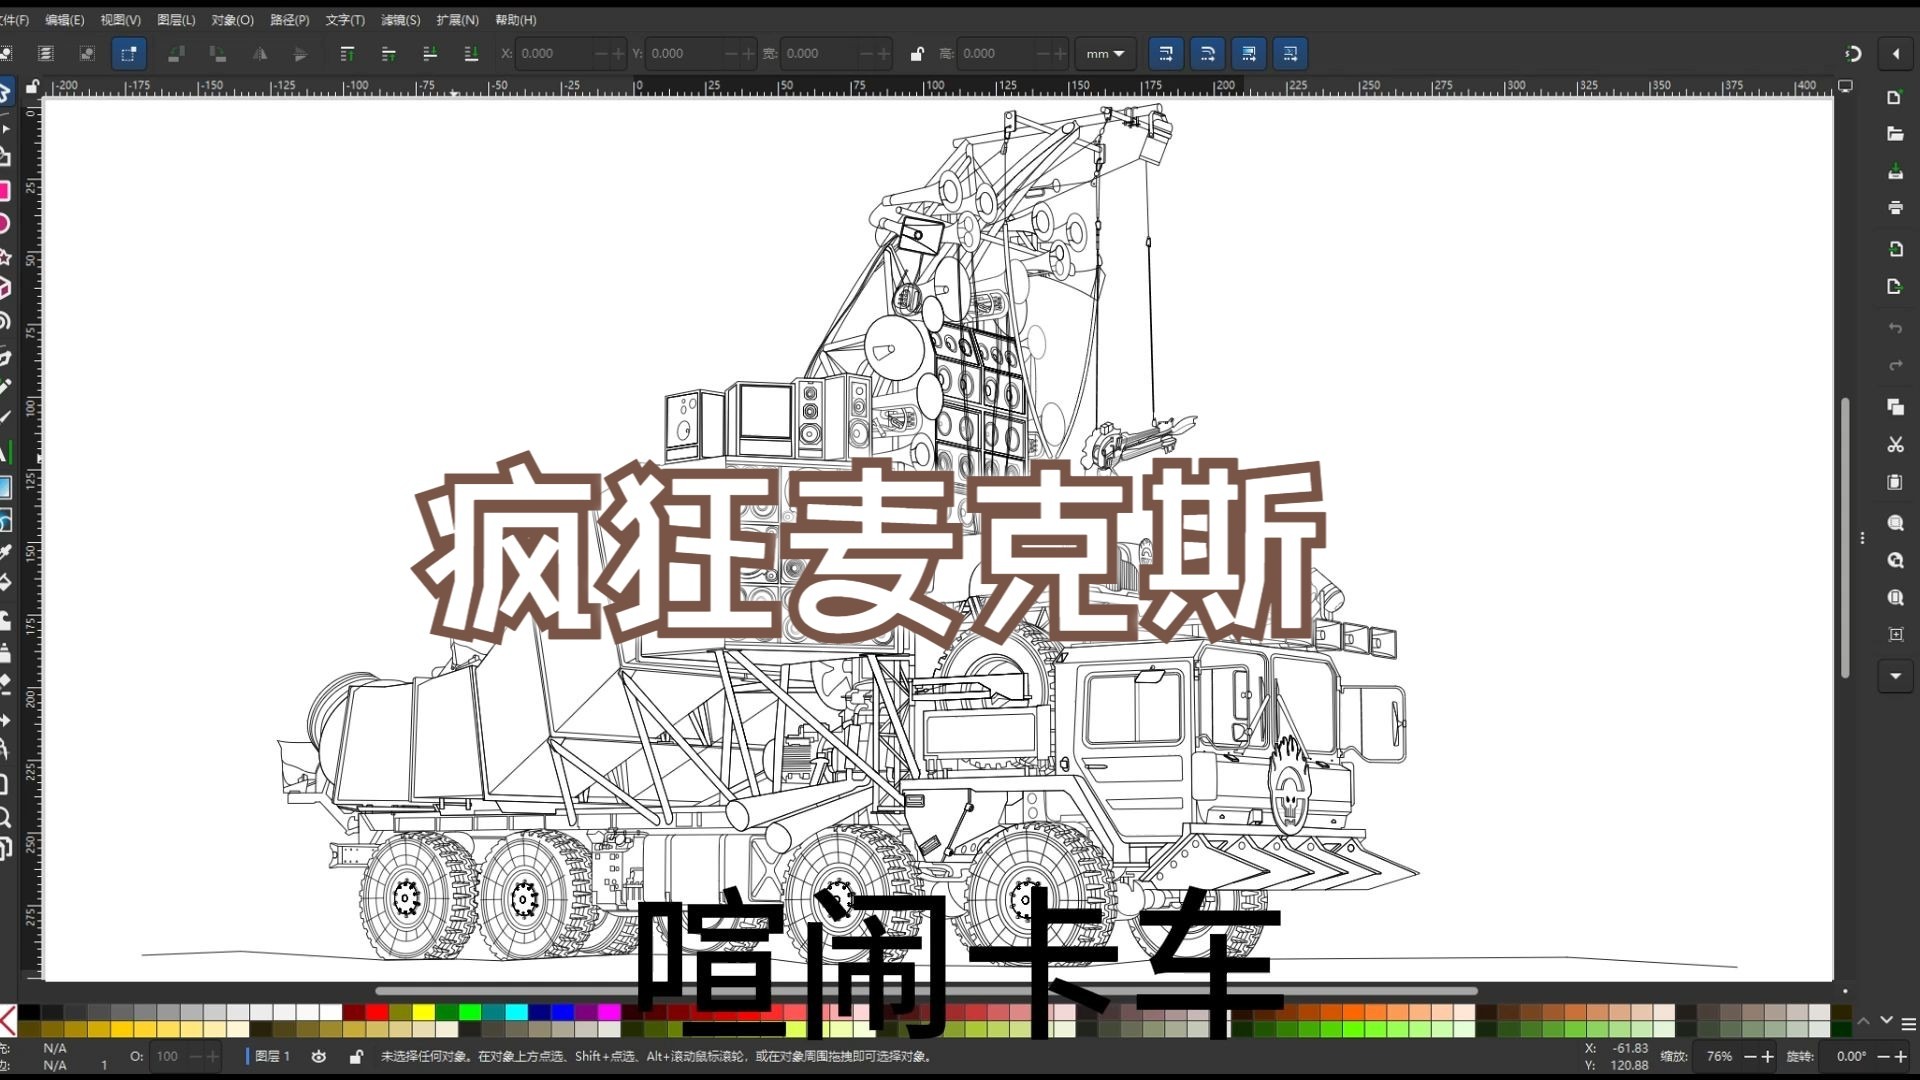1920x1080 pixels.
Task: Open the 编辑(E) menu
Action: 64,20
